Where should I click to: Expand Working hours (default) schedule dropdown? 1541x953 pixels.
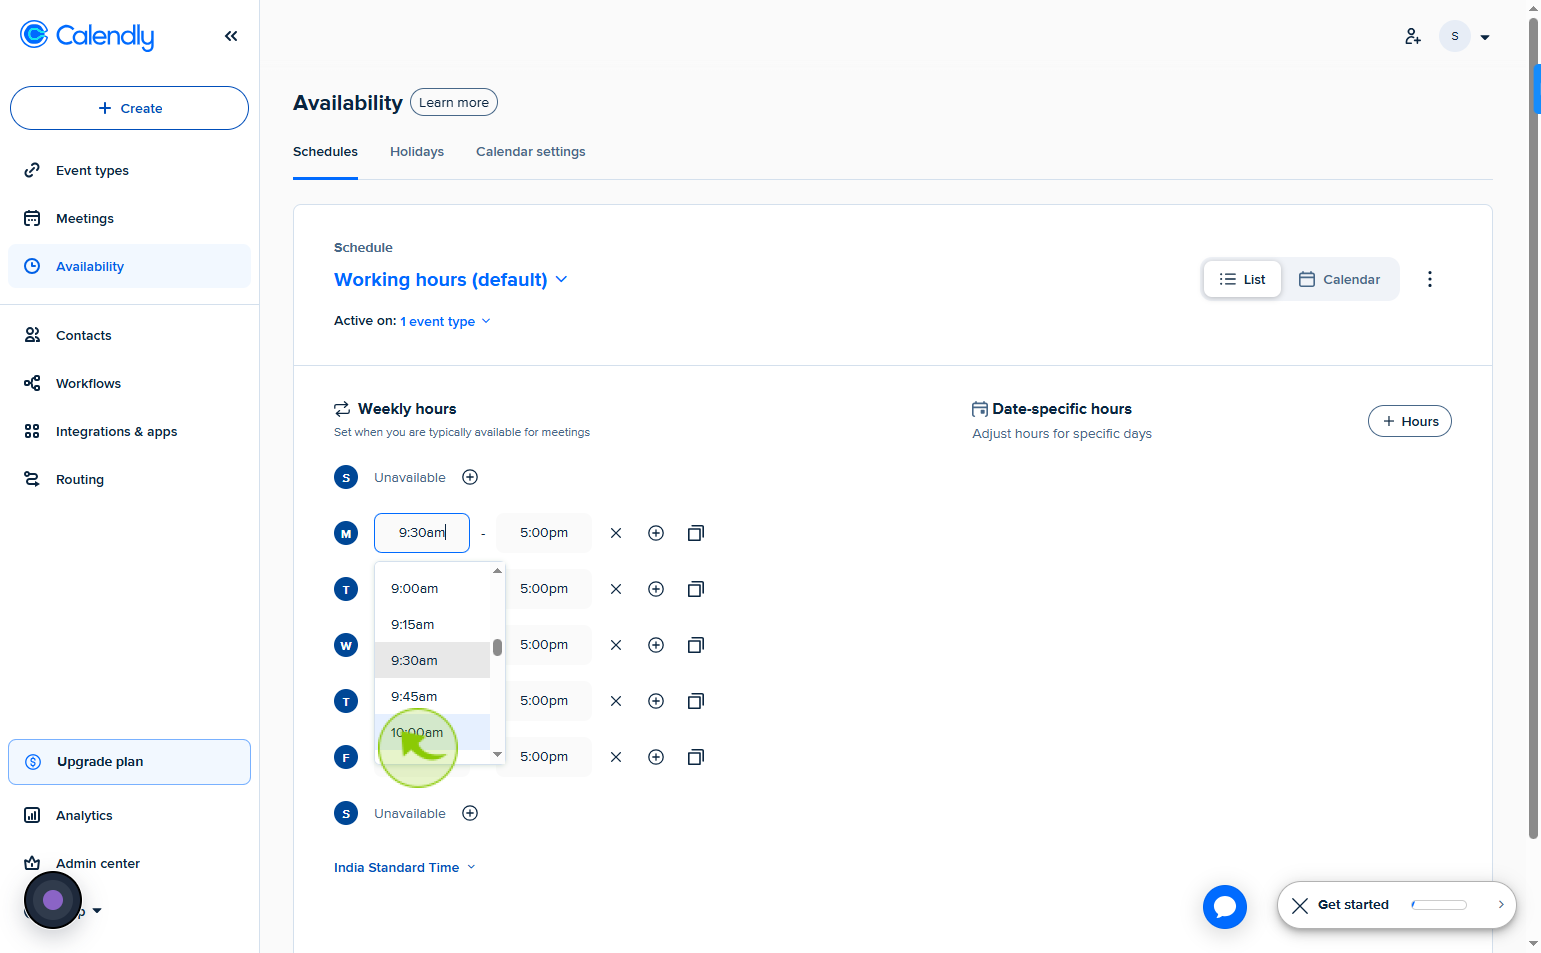[451, 280]
